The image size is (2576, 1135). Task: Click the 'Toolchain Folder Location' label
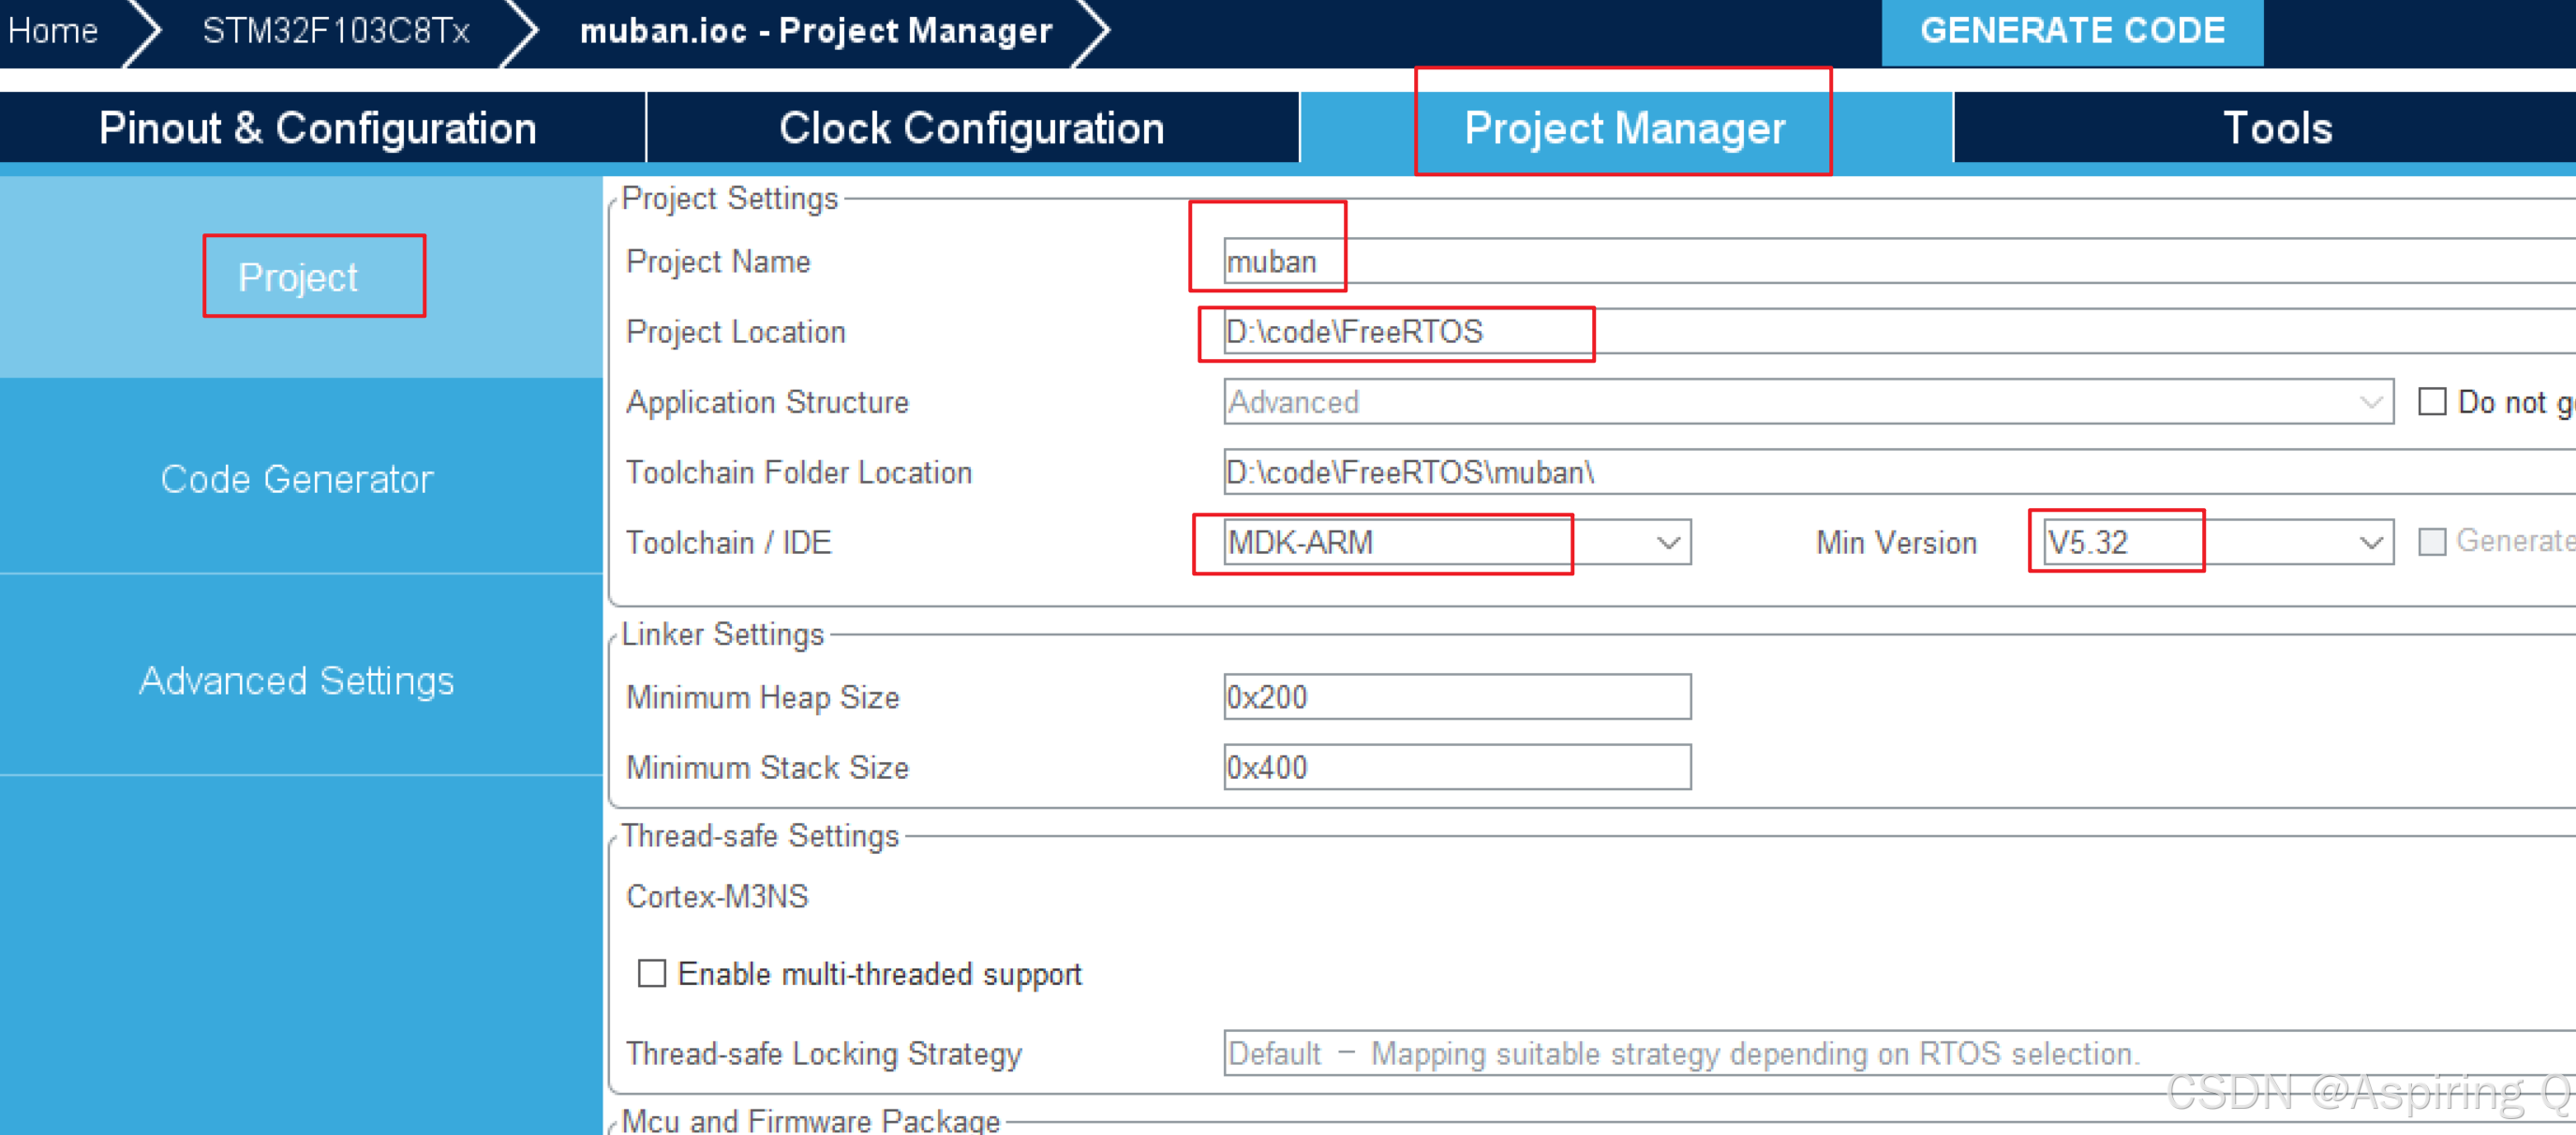click(x=799, y=472)
